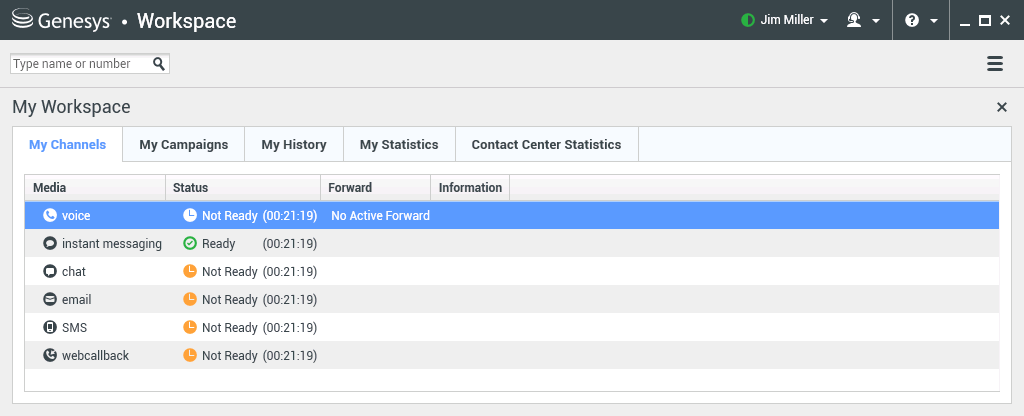Go to Contact Center Statistics tab
This screenshot has height=416, width=1024.
[x=546, y=145]
